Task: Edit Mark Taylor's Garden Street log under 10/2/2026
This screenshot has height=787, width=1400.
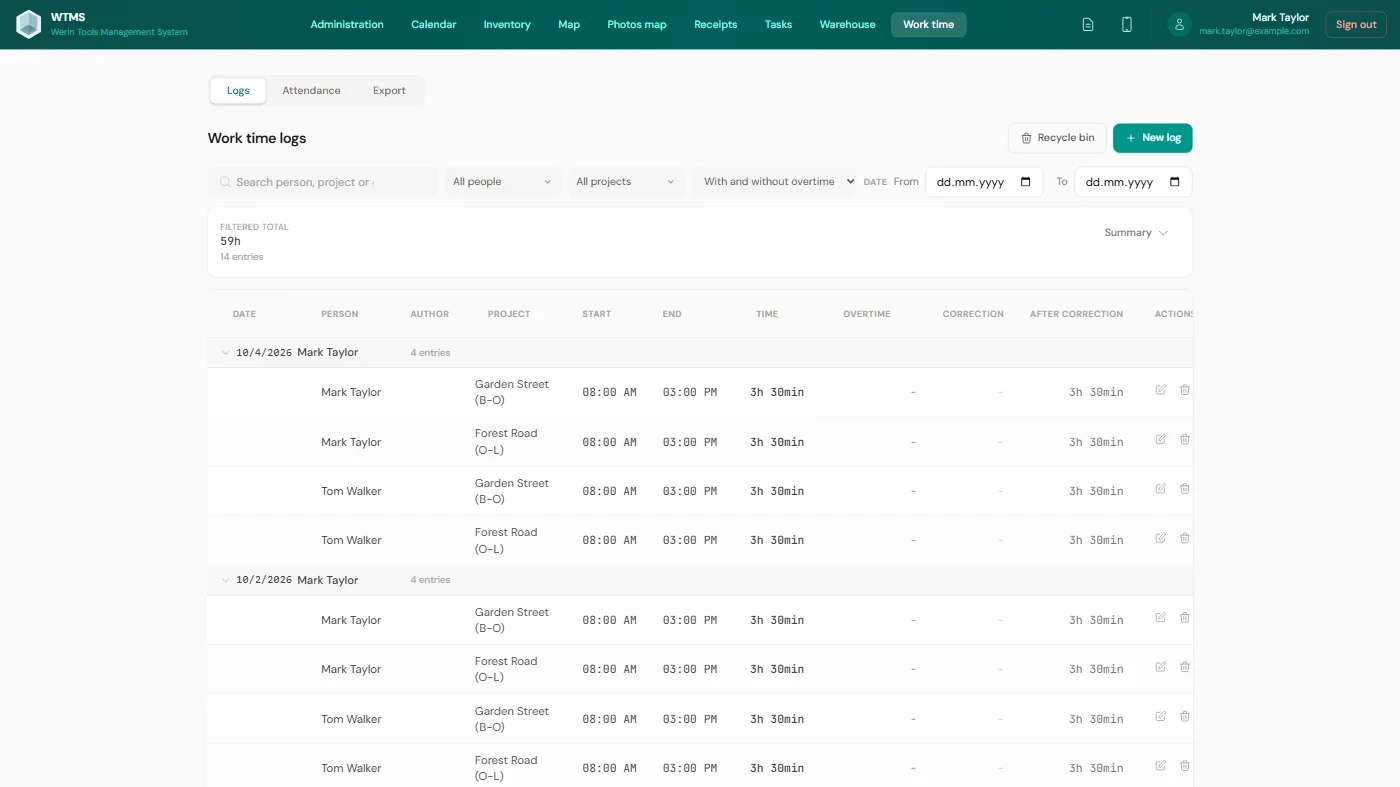Action: (x=1161, y=618)
